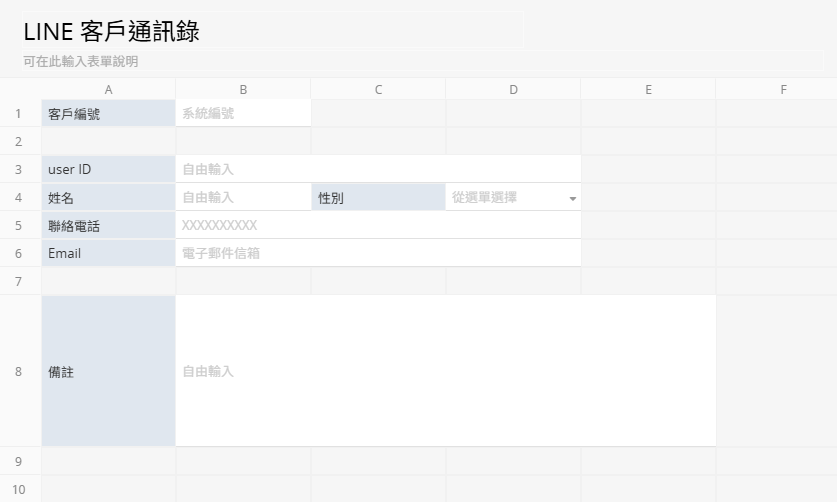
Task: Select column C header
Action: click(x=378, y=89)
